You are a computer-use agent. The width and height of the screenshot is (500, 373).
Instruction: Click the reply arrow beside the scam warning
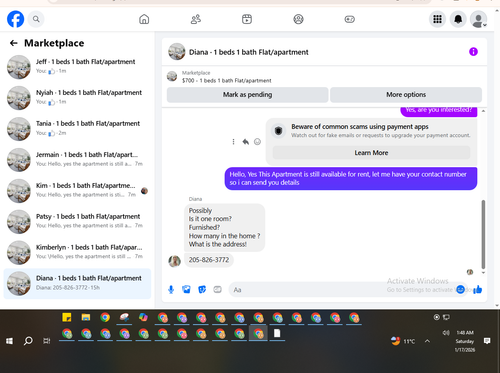pos(246,142)
